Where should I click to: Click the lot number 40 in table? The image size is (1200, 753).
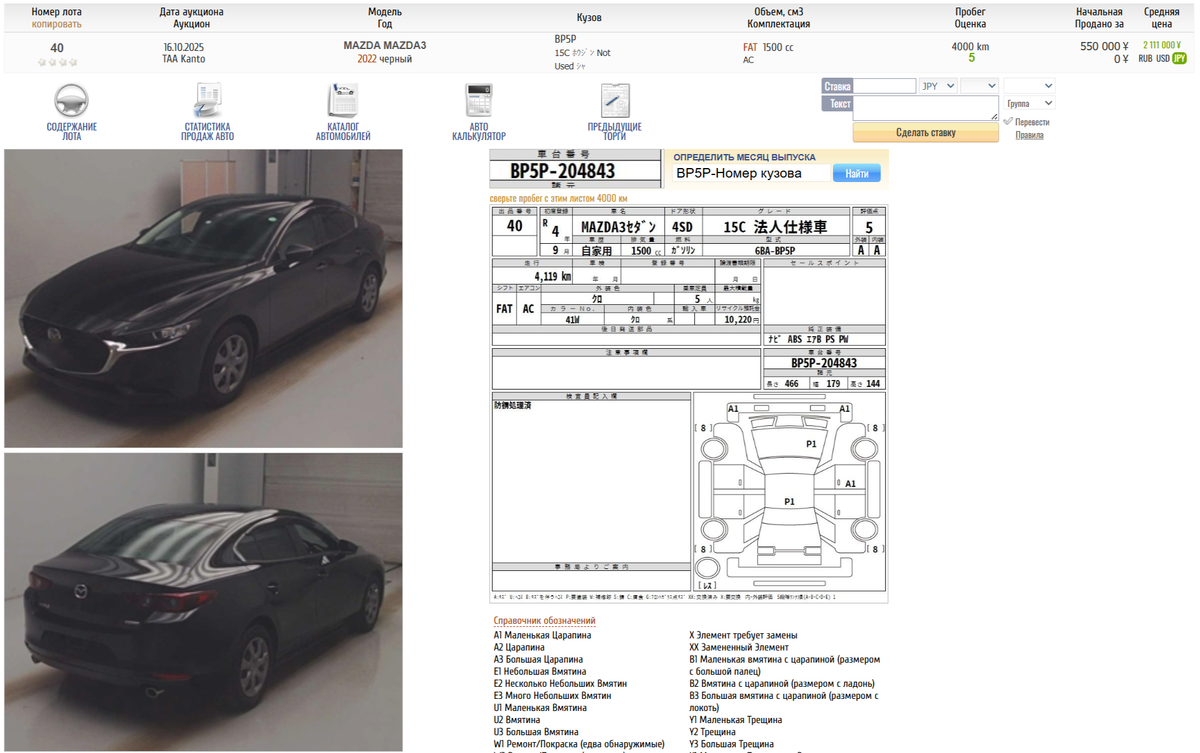click(57, 48)
